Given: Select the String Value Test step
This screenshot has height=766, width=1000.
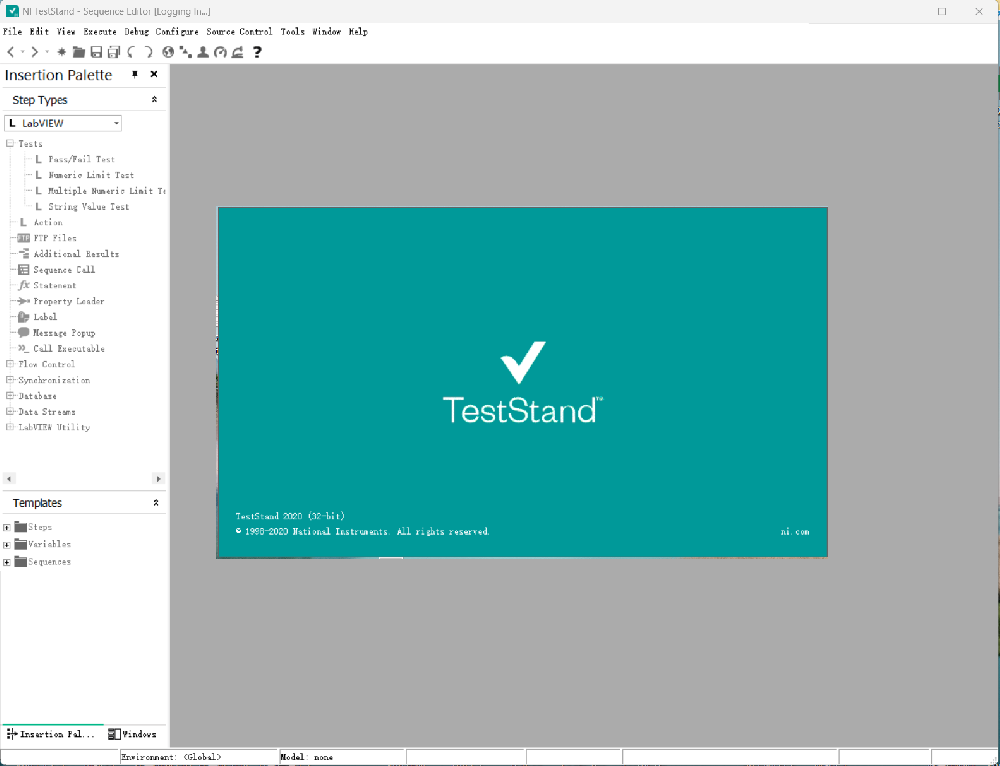Looking at the screenshot, I should (x=82, y=207).
